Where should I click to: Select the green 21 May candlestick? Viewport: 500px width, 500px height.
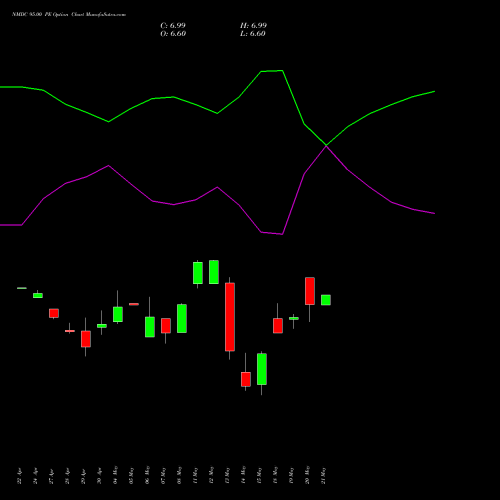pos(326,300)
